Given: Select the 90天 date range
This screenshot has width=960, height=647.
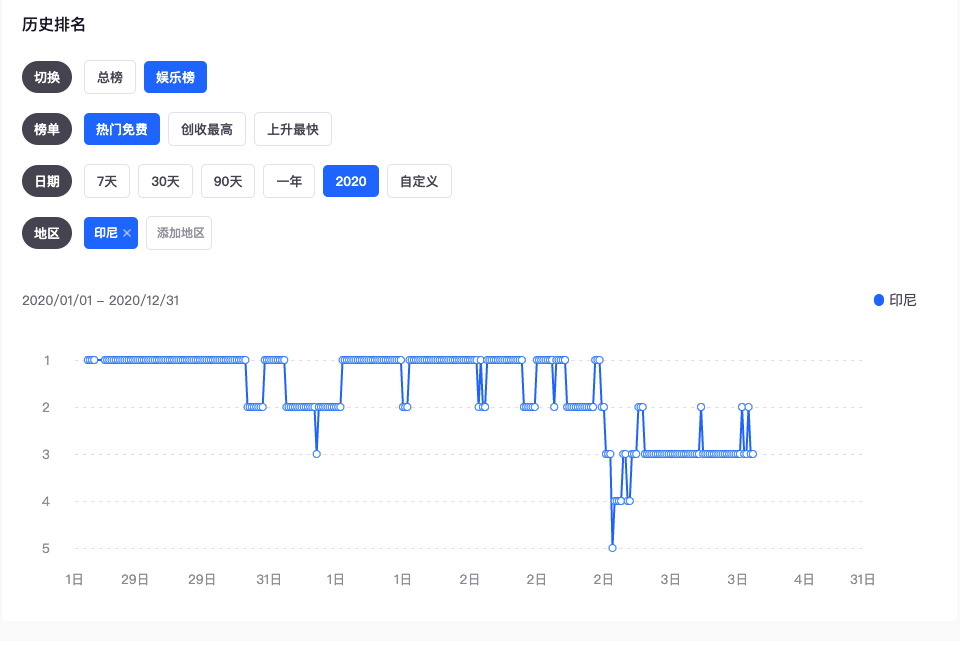Looking at the screenshot, I should [227, 180].
